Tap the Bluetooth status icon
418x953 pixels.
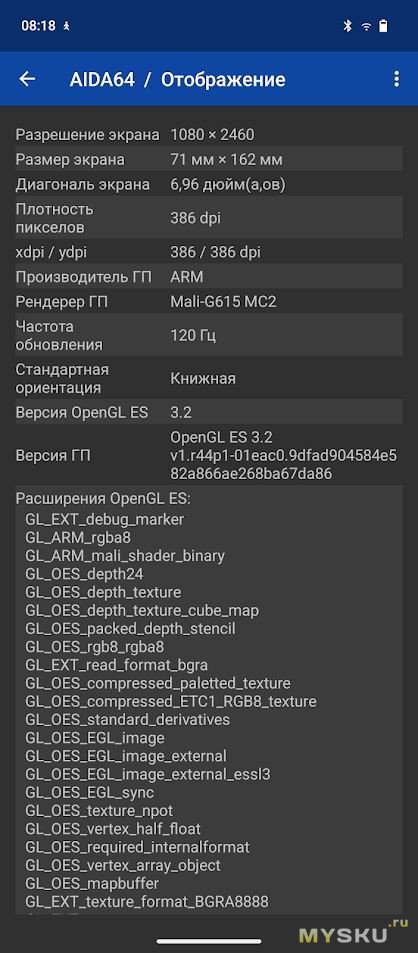point(348,26)
